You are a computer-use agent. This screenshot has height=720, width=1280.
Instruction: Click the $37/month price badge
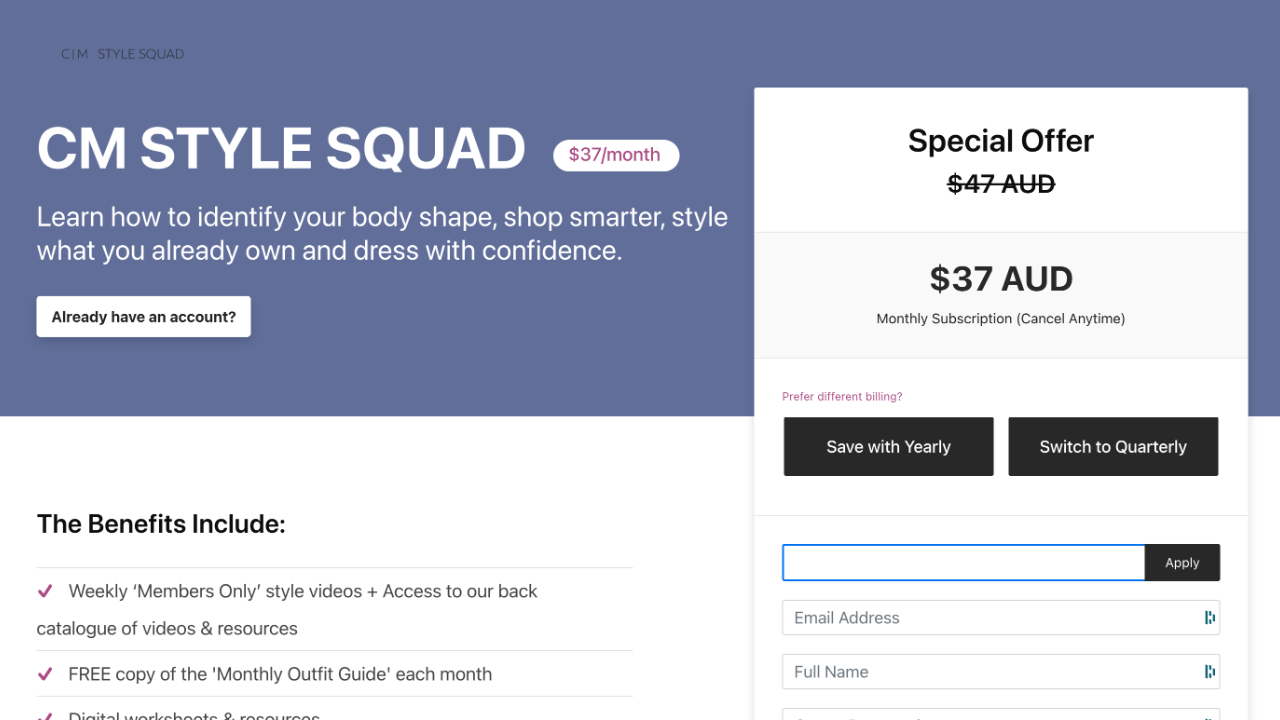coord(615,155)
